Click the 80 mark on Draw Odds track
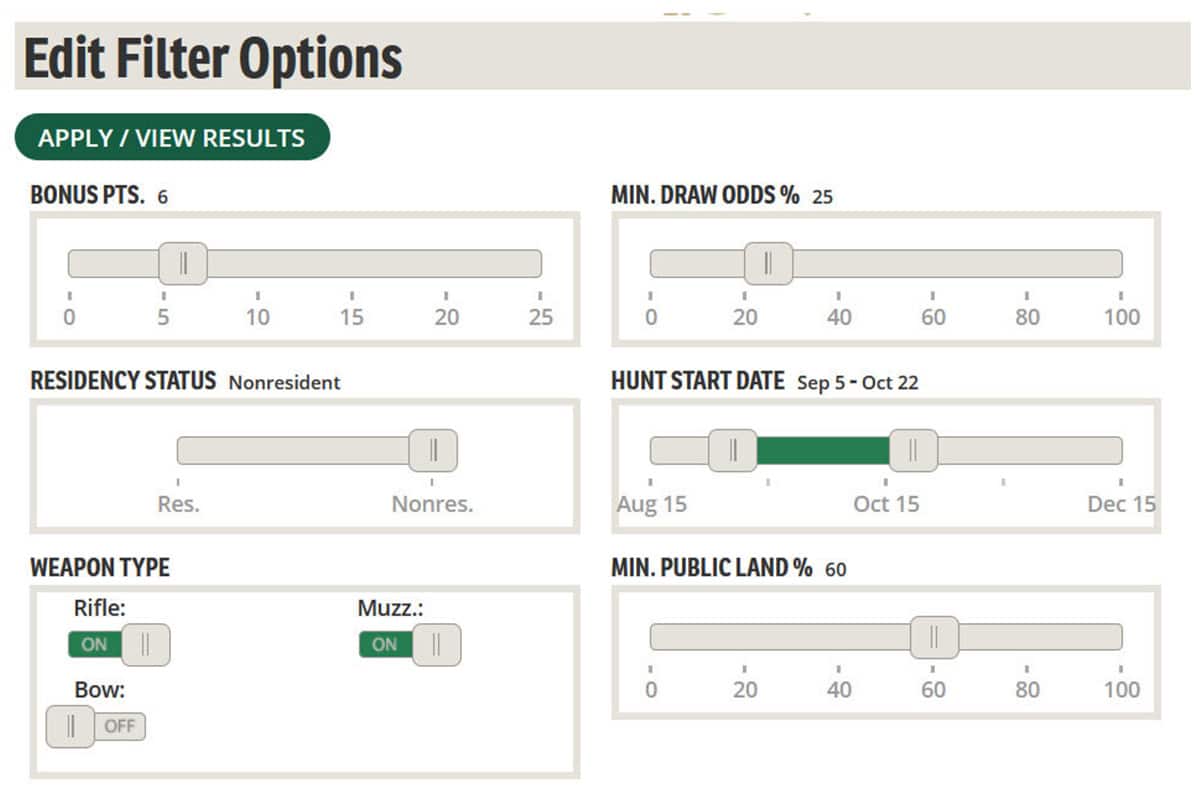Screen dimensions: 1200x800 [x=1027, y=264]
